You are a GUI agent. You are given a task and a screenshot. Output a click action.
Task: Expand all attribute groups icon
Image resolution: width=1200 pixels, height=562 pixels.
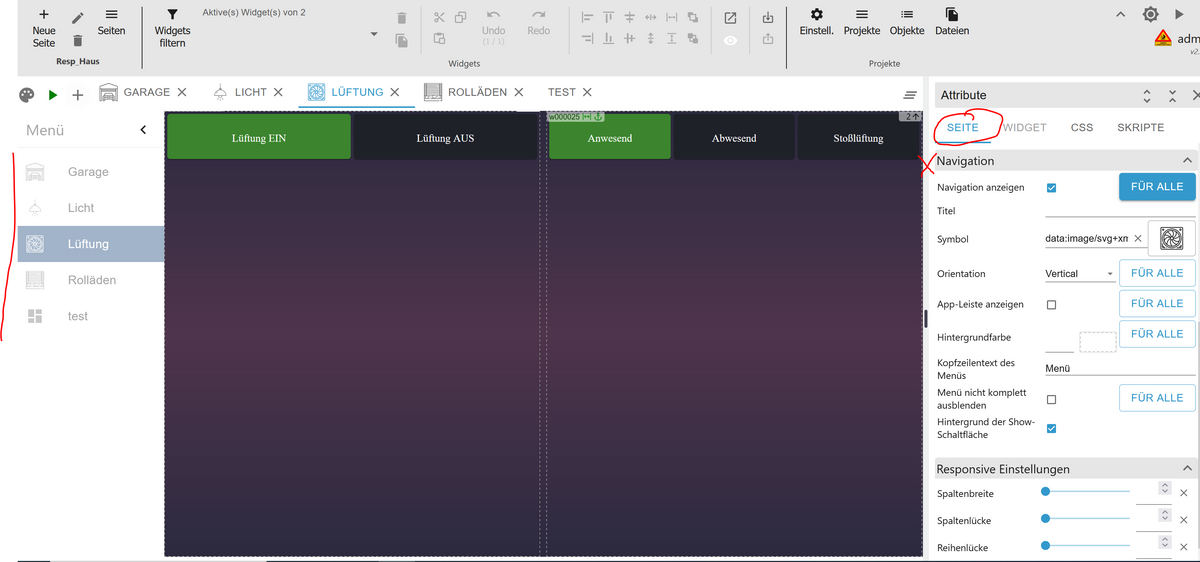(1147, 95)
